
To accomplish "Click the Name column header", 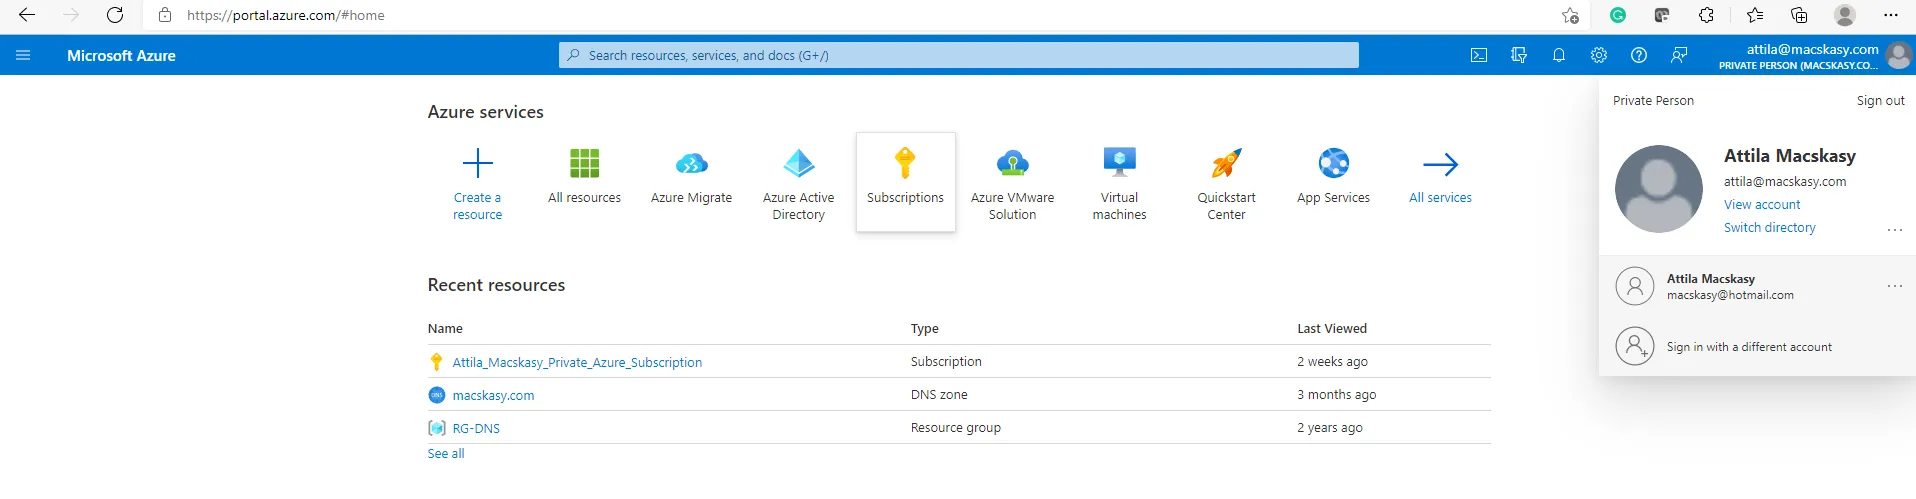I will [445, 329].
